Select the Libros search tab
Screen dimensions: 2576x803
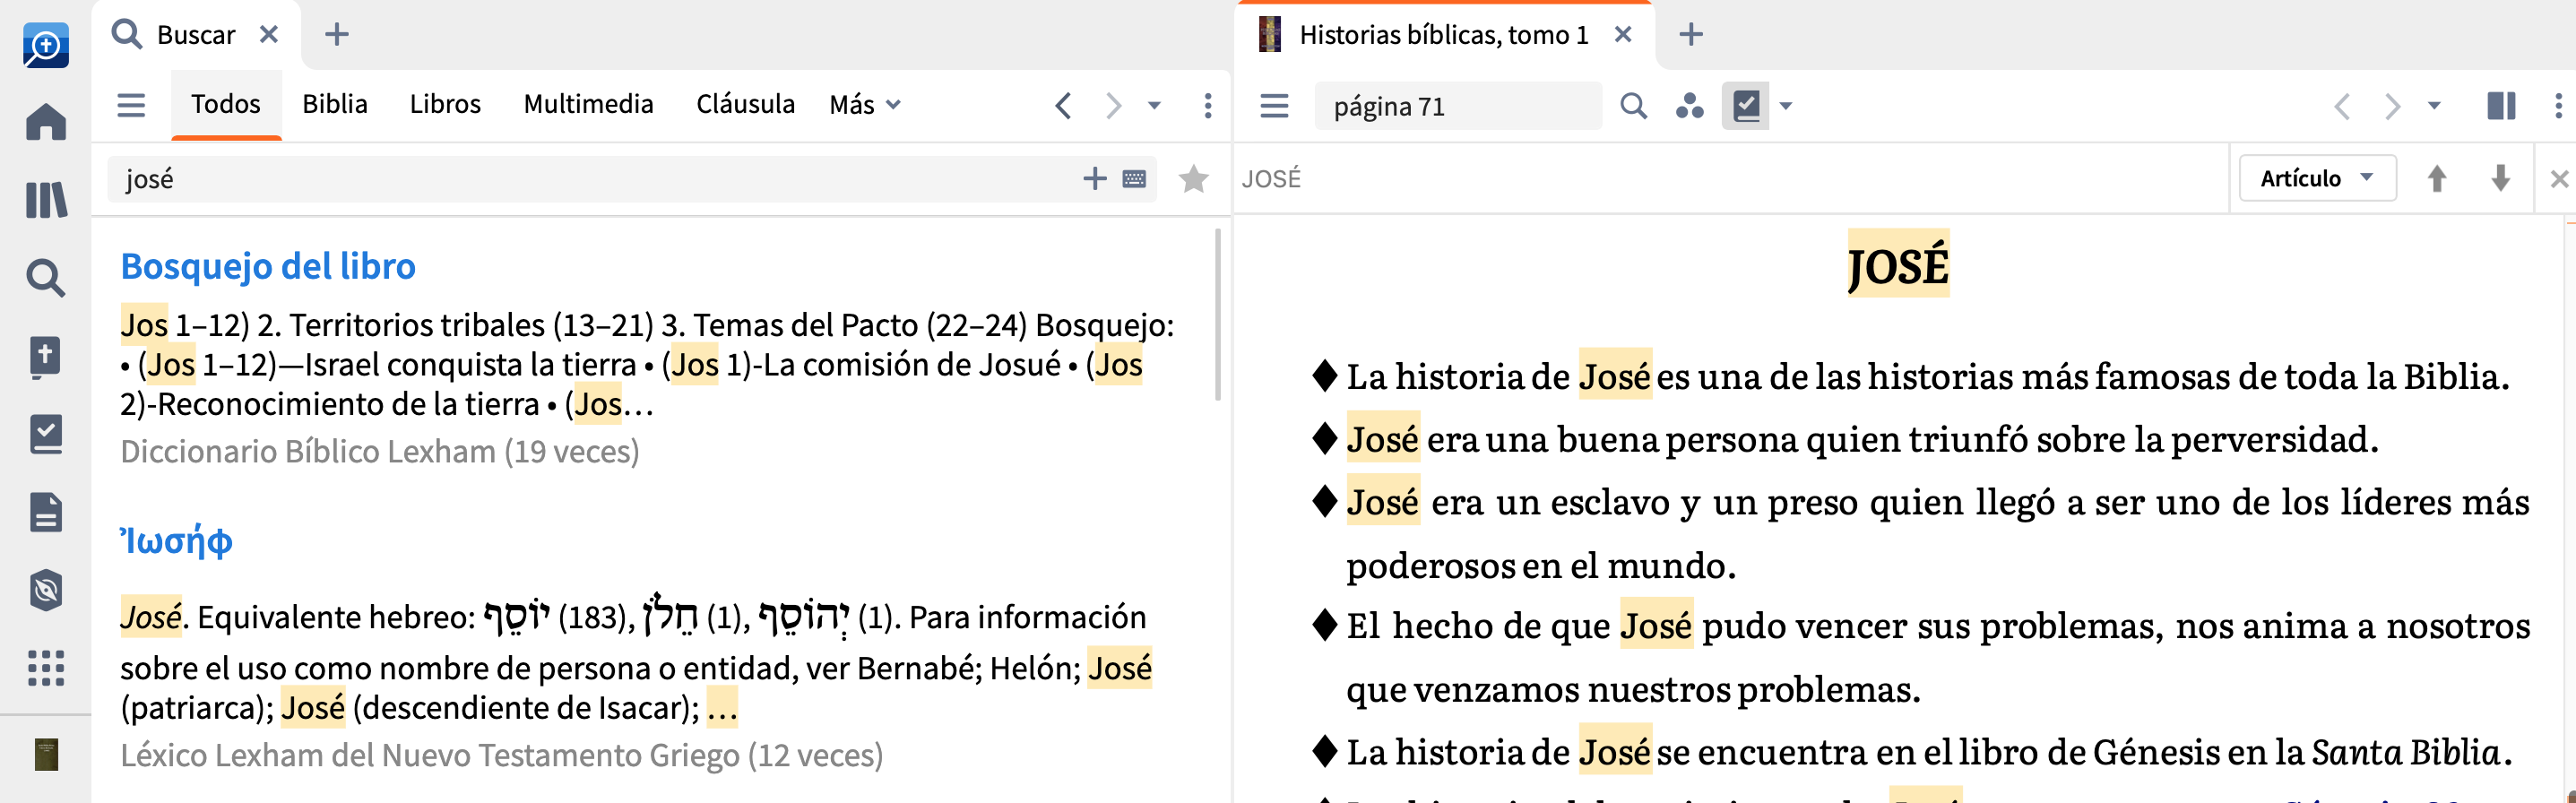(x=445, y=104)
